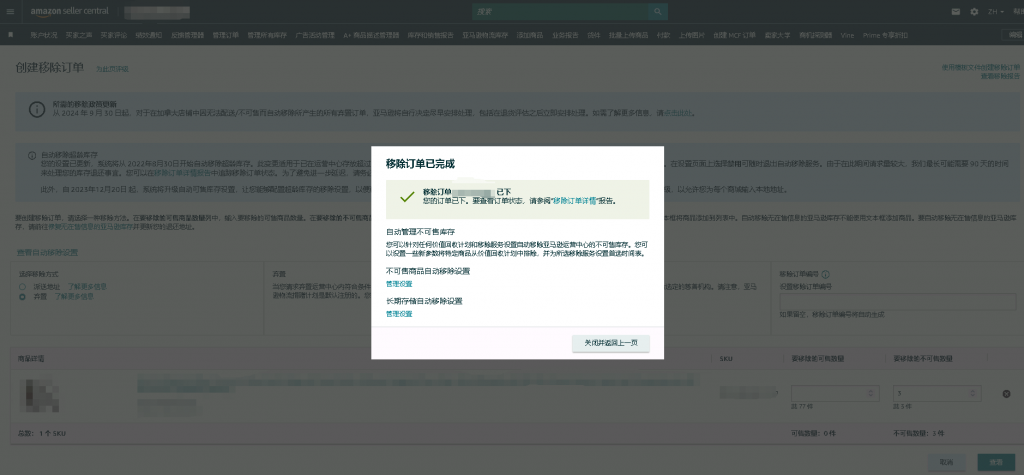Open 库存和销售报告 in navigation bar
Screen dimensions: 1024x475
point(430,35)
